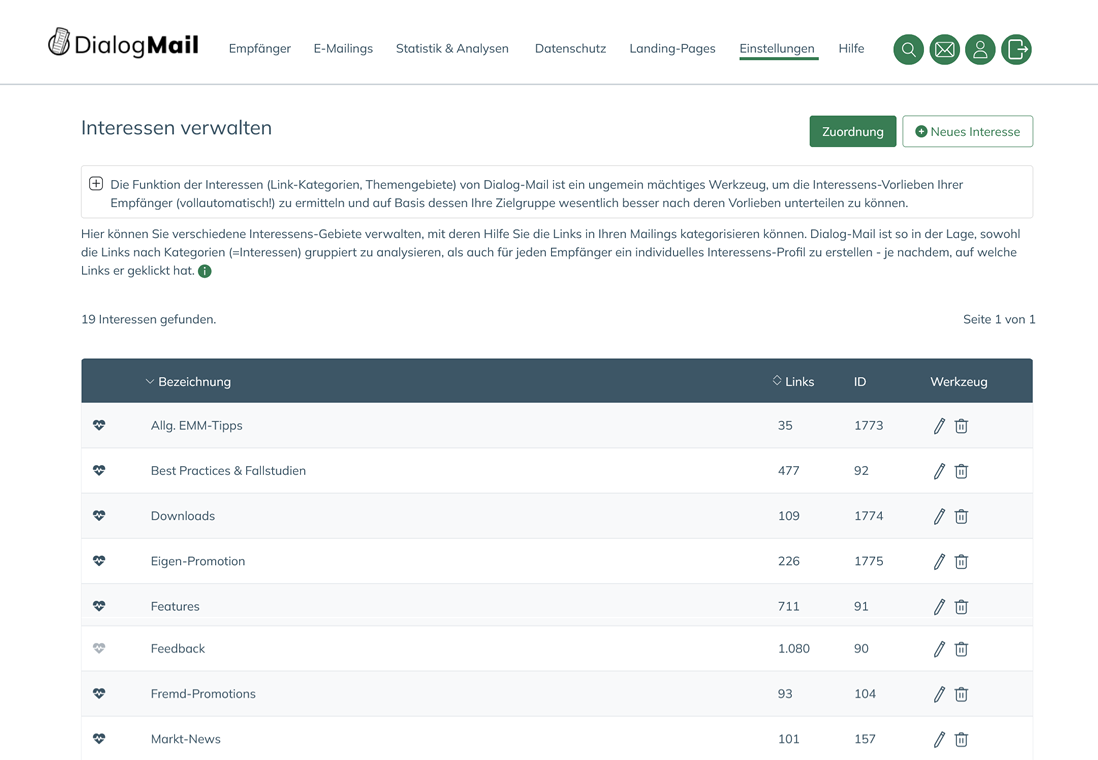Open the envelope mail icon
Image resolution: width=1098 pixels, height=760 pixels.
click(x=944, y=49)
